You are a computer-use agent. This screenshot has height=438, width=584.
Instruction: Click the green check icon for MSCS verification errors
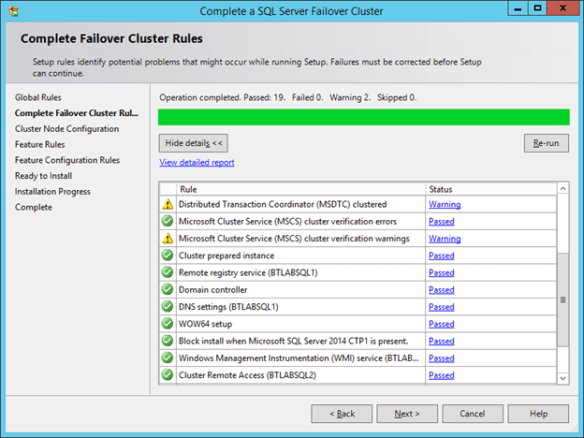tap(168, 221)
